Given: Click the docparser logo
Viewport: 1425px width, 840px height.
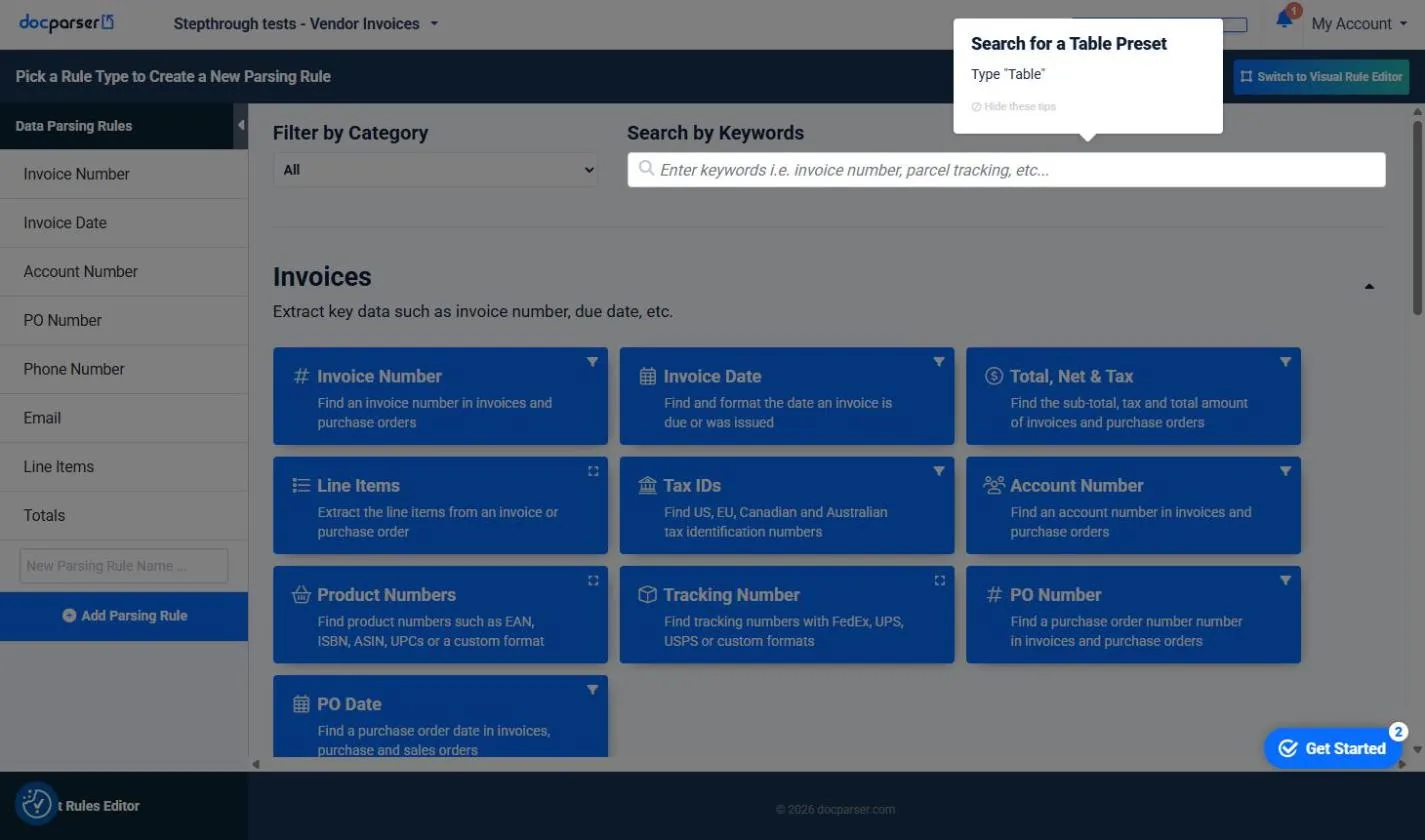Looking at the screenshot, I should tap(66, 22).
